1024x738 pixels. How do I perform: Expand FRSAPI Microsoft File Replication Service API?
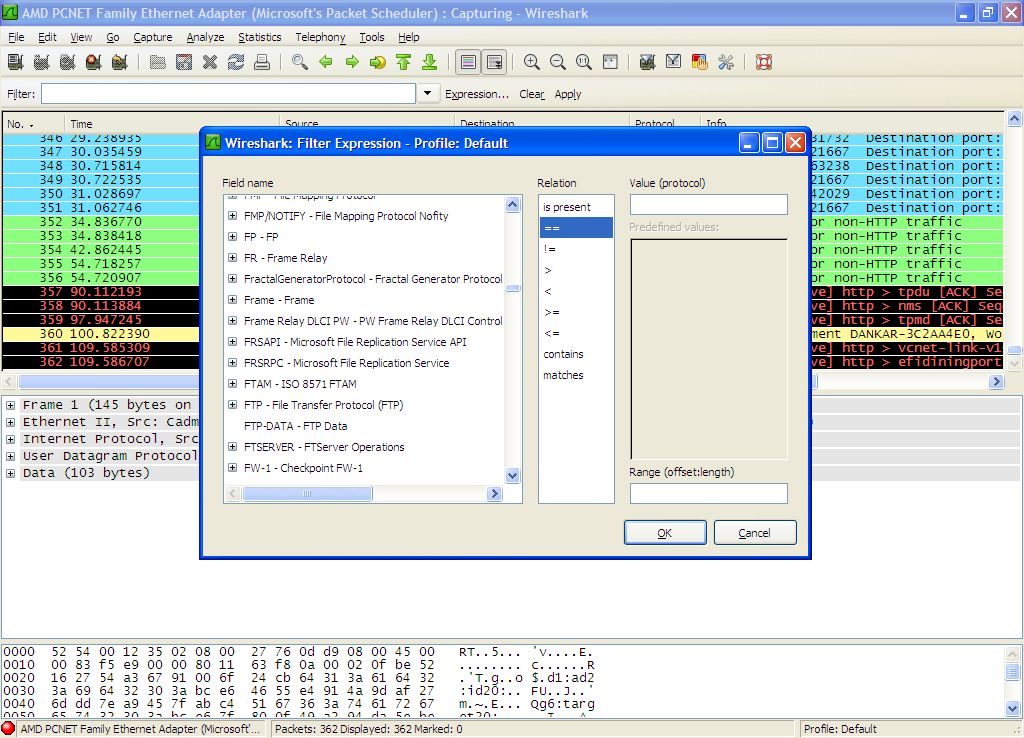pyautogui.click(x=232, y=342)
